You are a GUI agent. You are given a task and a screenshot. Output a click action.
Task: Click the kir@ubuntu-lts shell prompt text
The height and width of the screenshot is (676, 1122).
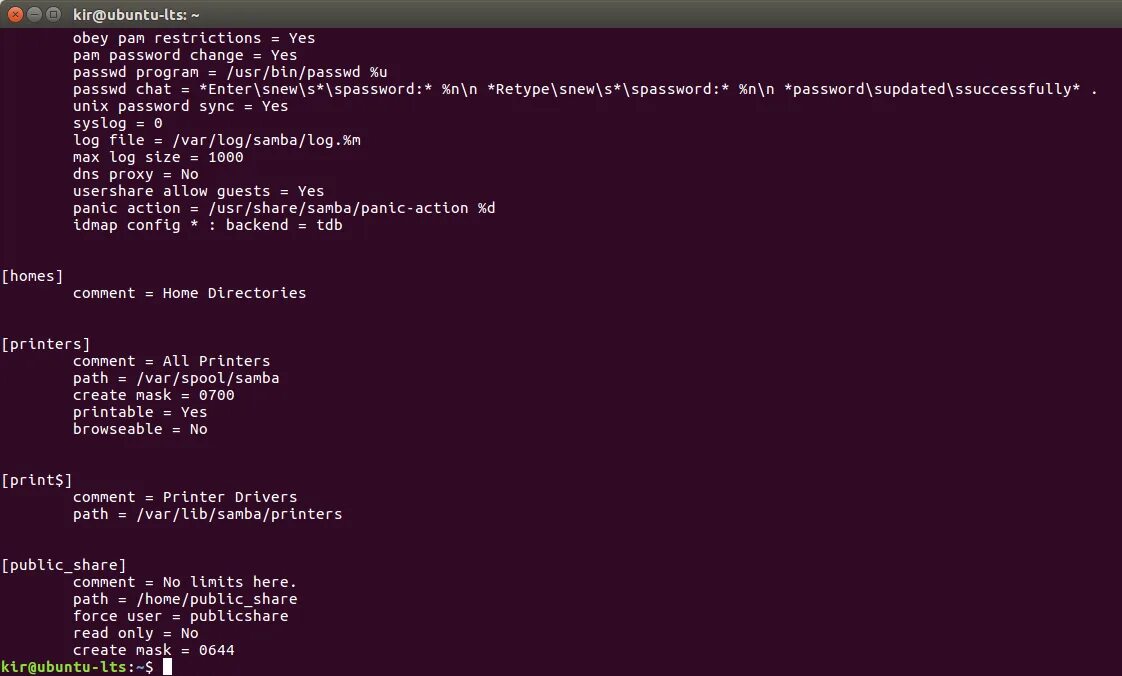(x=76, y=667)
